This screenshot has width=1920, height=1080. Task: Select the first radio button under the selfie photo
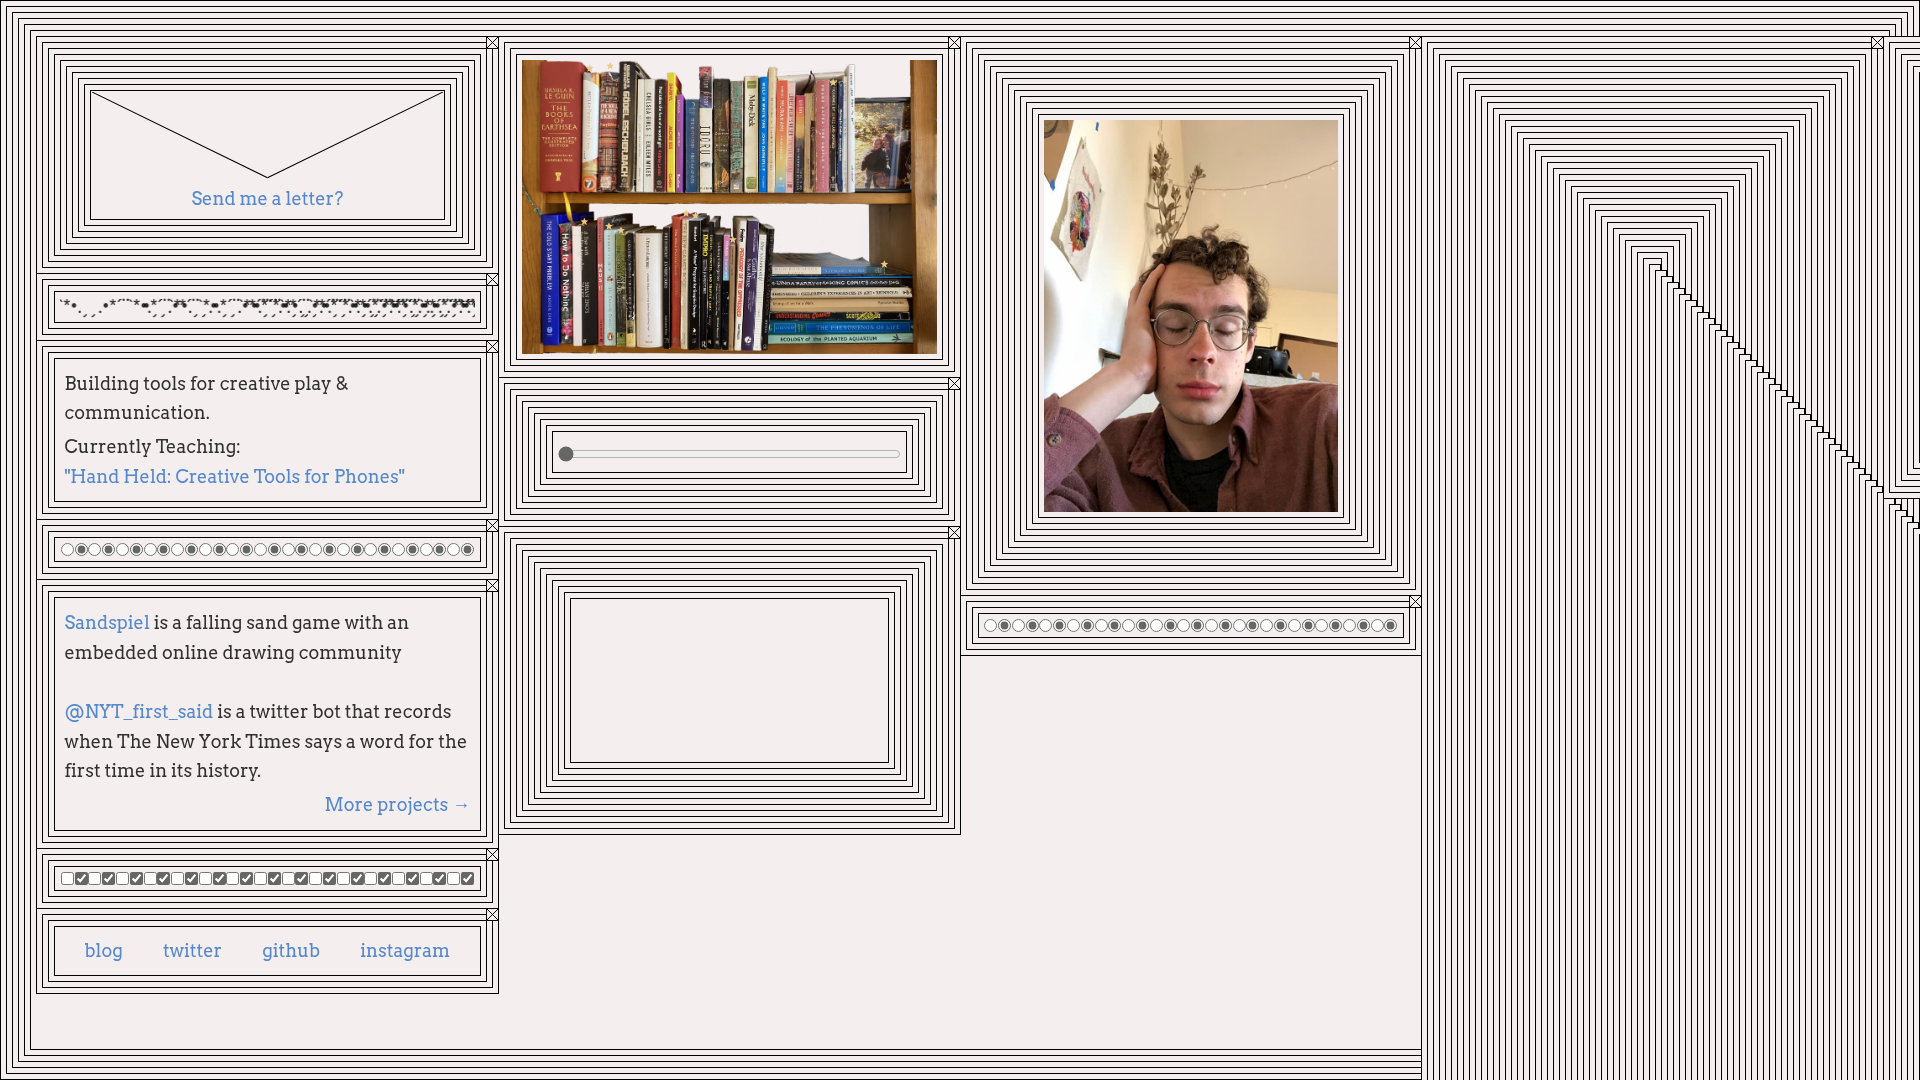point(990,626)
